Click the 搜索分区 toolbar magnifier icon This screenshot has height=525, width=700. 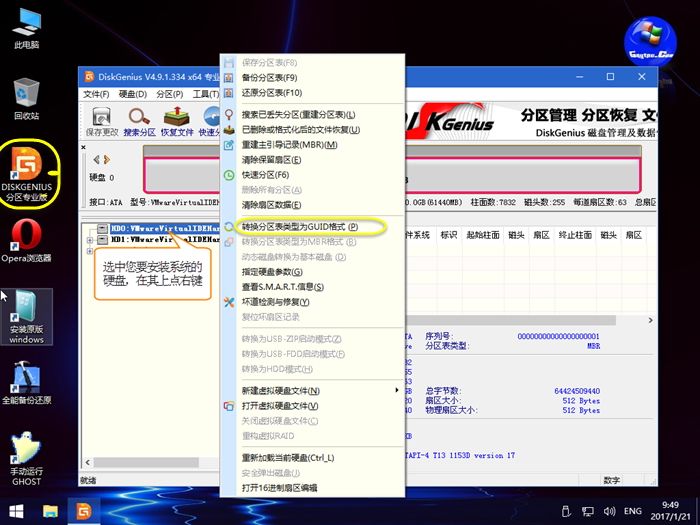coord(139,121)
